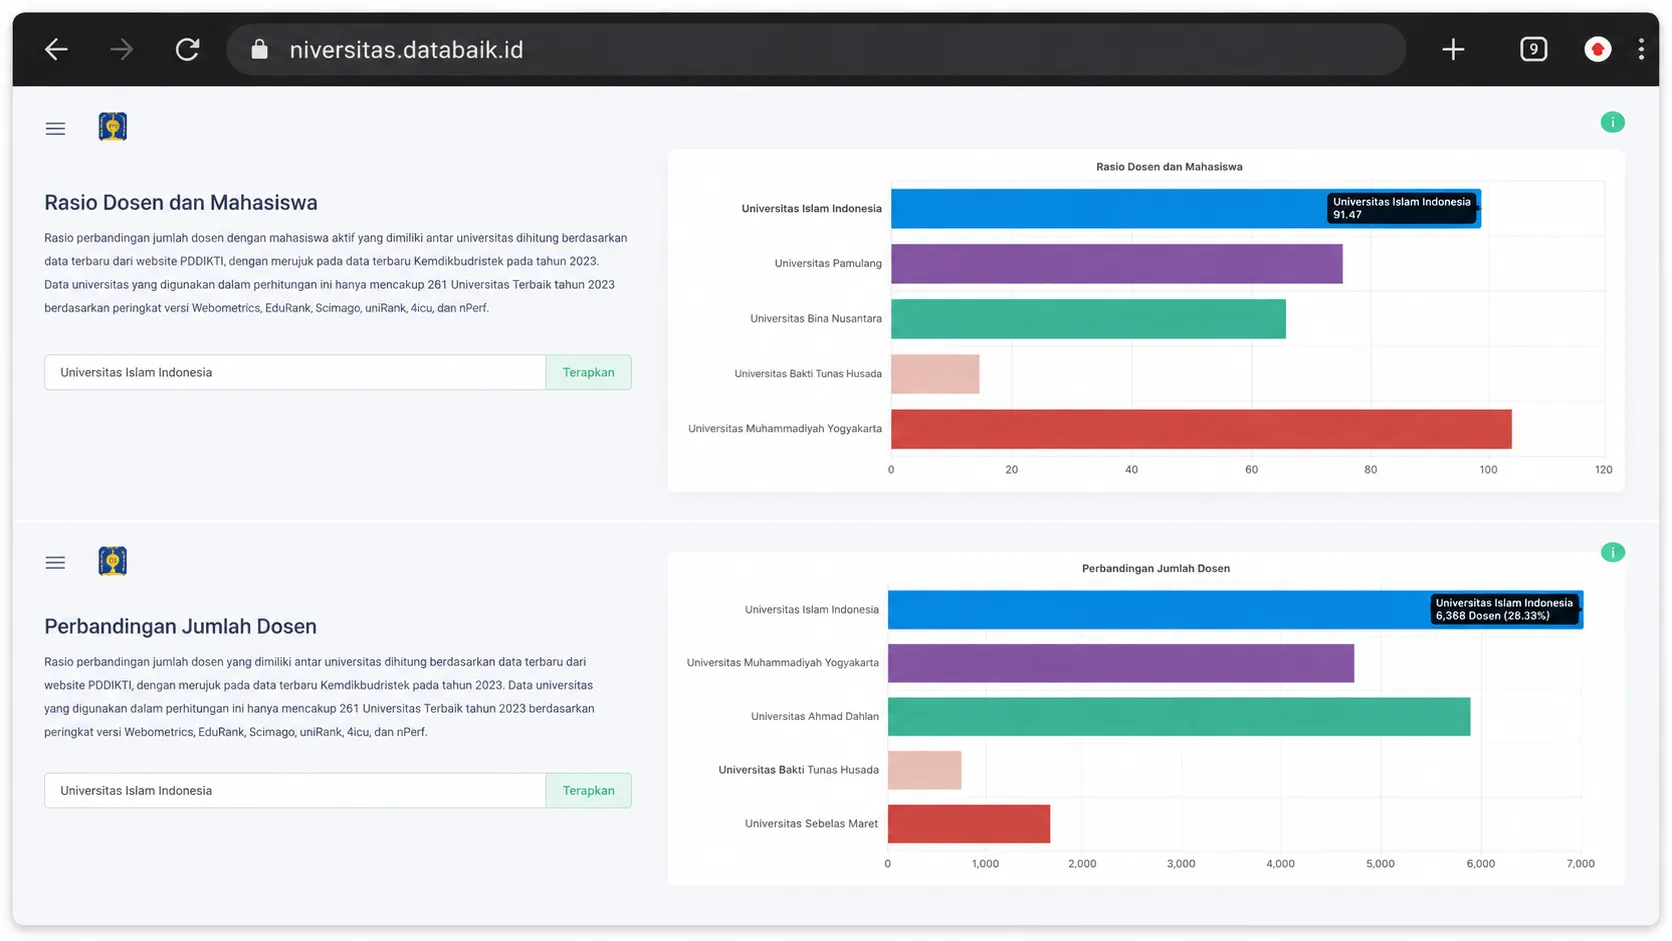Screen dimensions: 1672x941
Task: Click purple Universitas Pamulang bar
Action: [x=1116, y=264]
